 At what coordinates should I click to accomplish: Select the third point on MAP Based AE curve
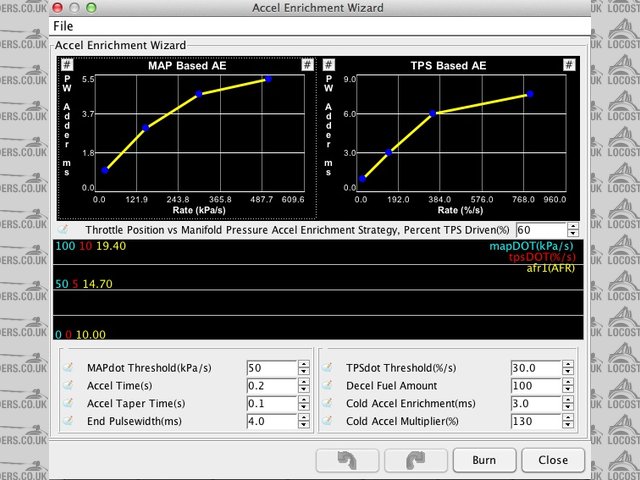(199, 94)
